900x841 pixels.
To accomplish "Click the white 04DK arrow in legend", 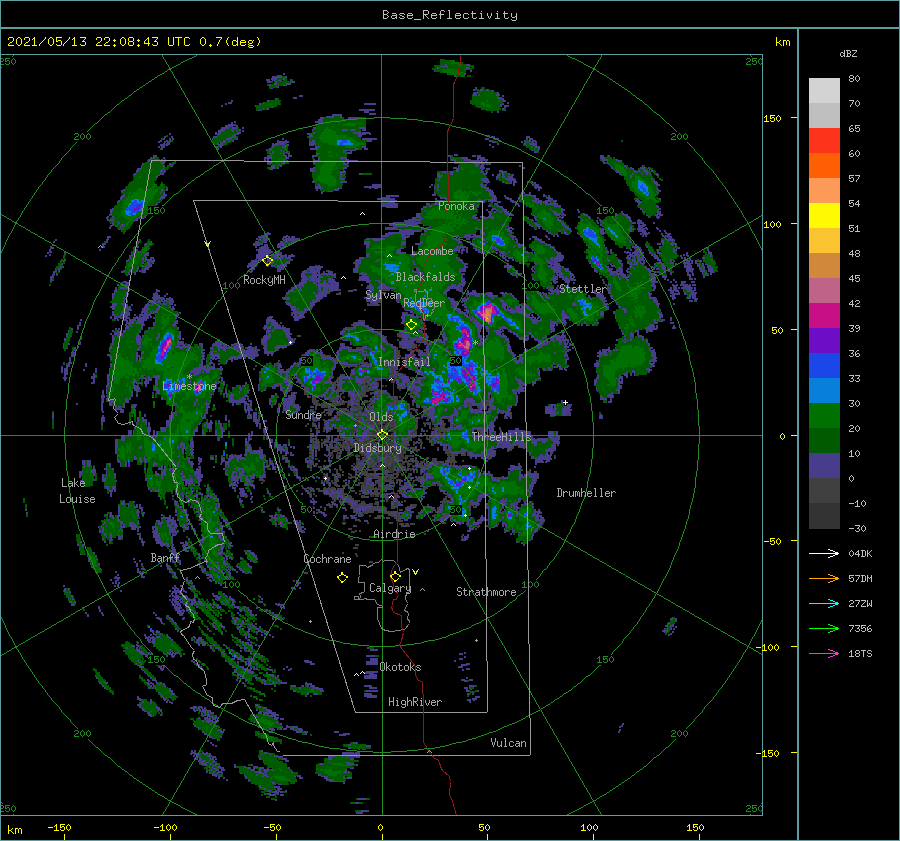I will pyautogui.click(x=824, y=553).
